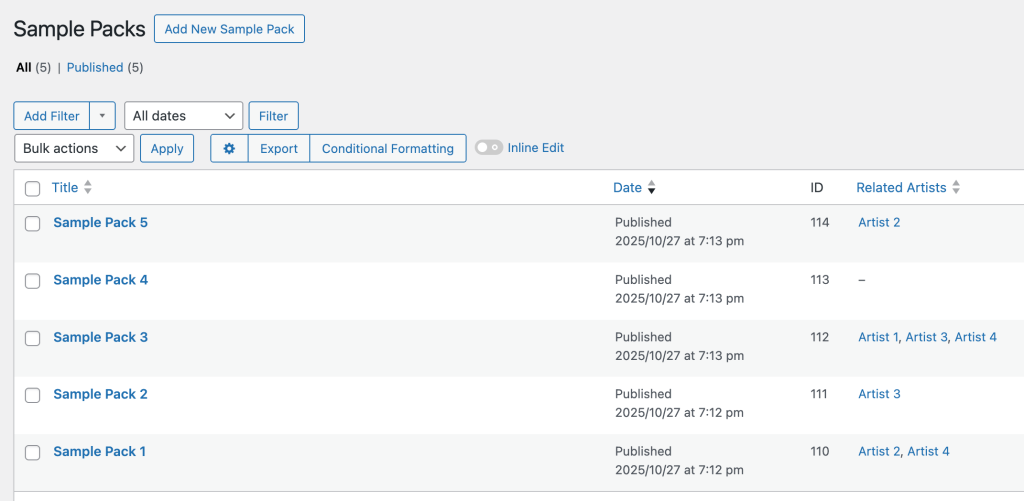Click the Related Artists sort arrows
The image size is (1024, 501).
pyautogui.click(x=956, y=187)
